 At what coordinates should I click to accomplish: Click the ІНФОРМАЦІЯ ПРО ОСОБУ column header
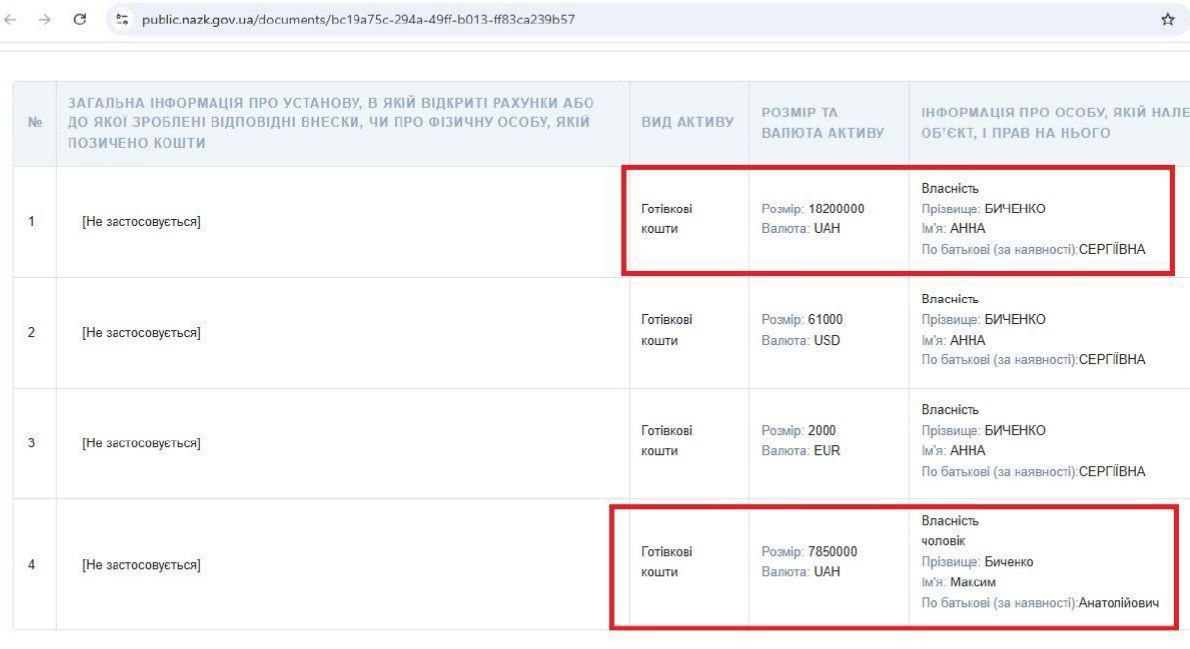pyautogui.click(x=1050, y=123)
